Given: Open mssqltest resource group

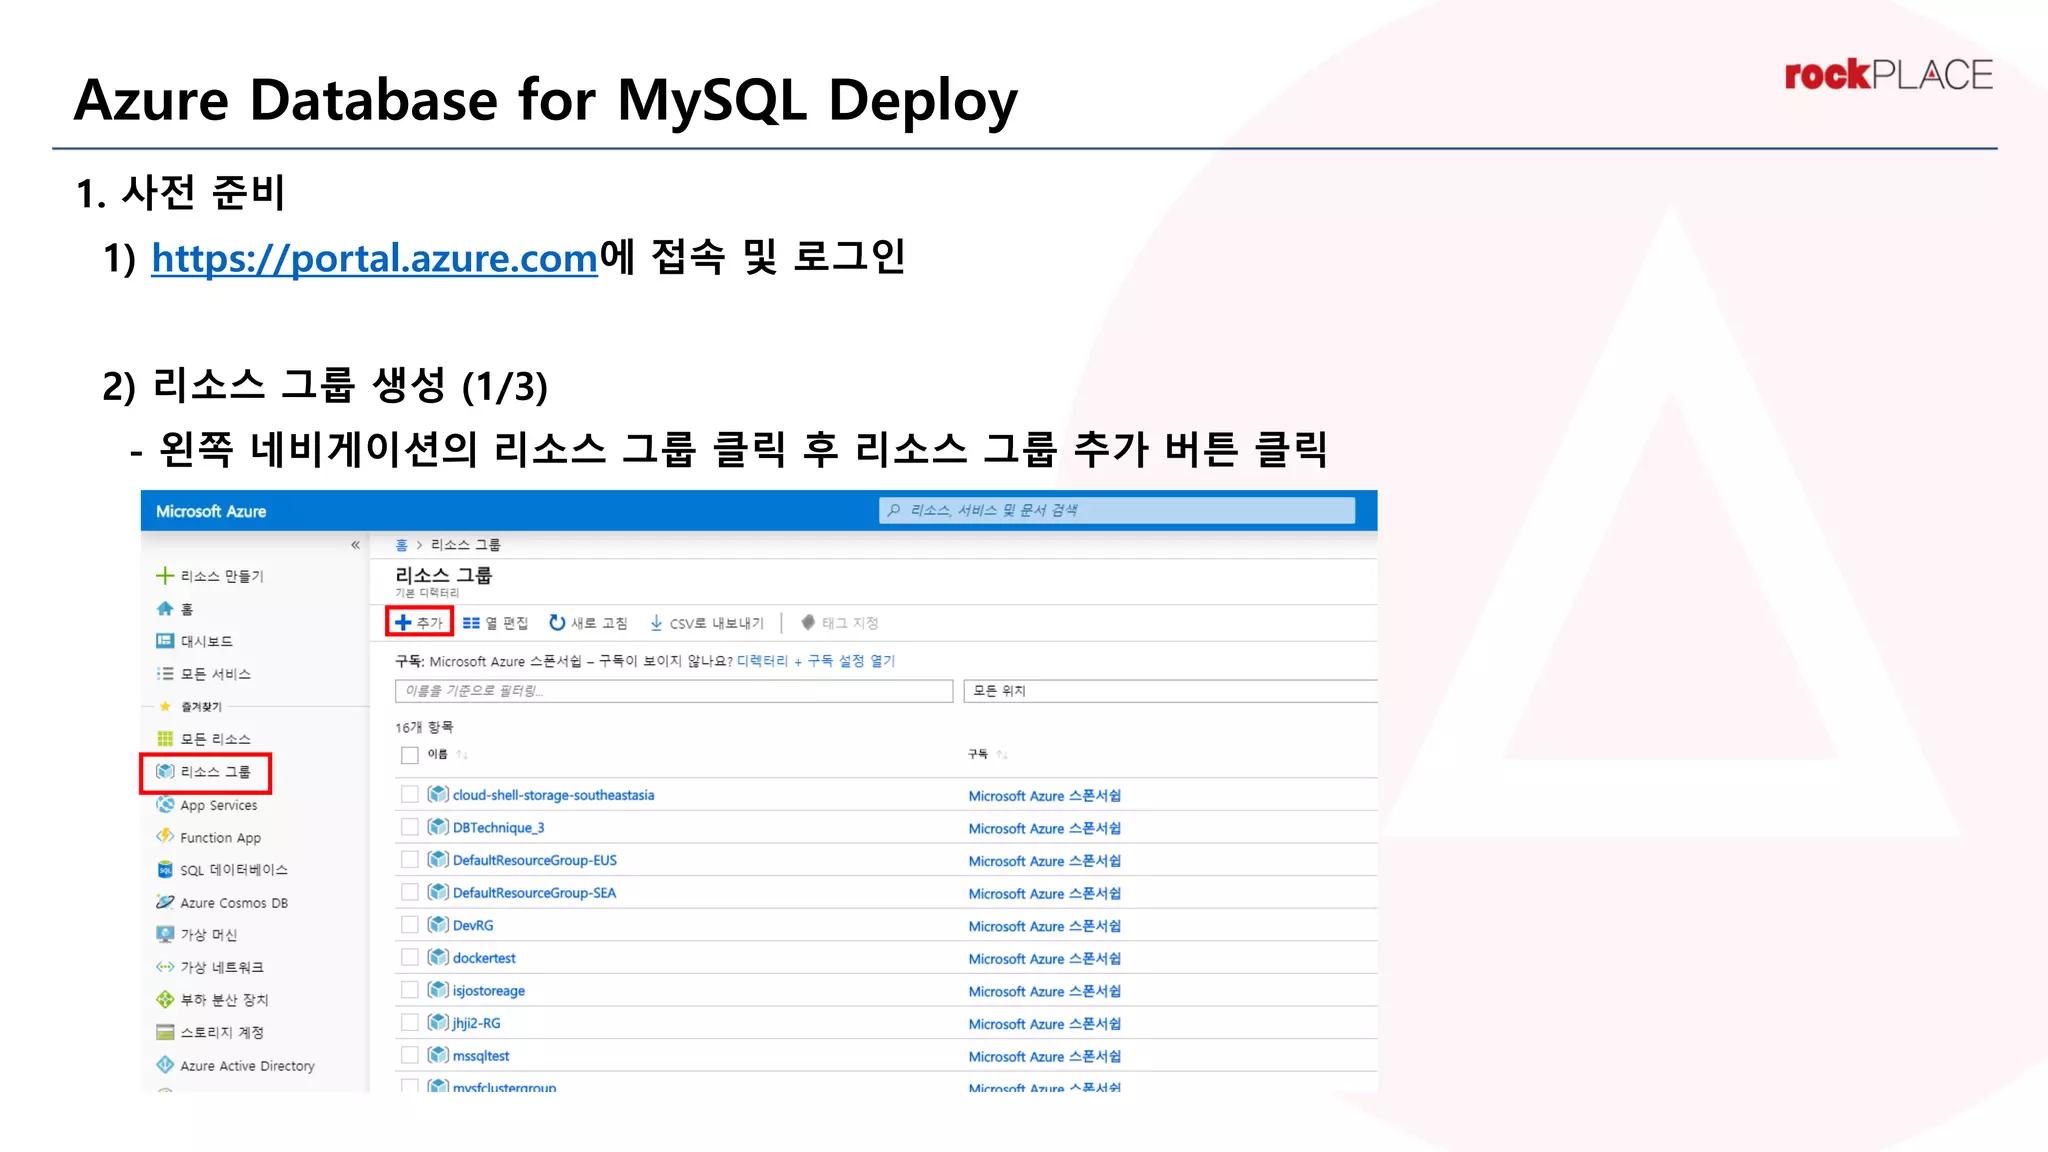Looking at the screenshot, I should click(x=481, y=1056).
